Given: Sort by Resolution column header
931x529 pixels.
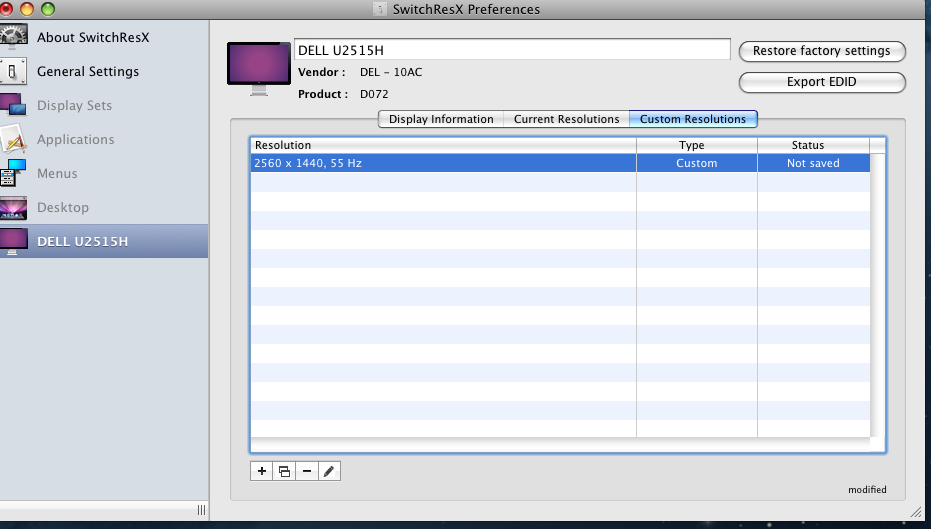Looking at the screenshot, I should tap(443, 145).
